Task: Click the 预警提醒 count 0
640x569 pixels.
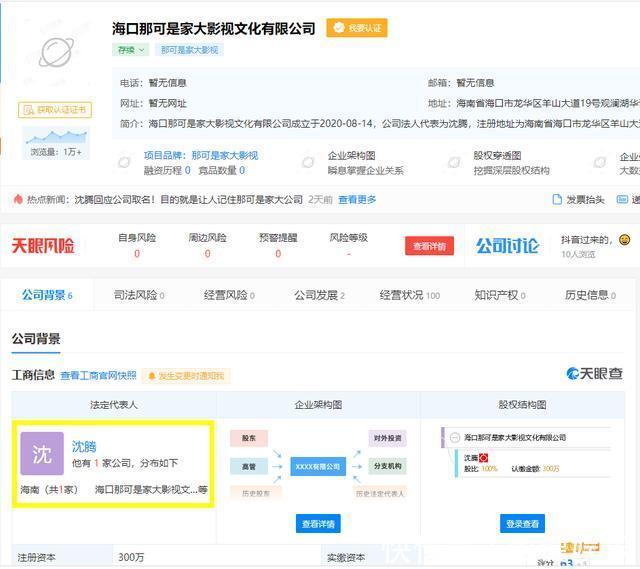Action: (x=278, y=254)
